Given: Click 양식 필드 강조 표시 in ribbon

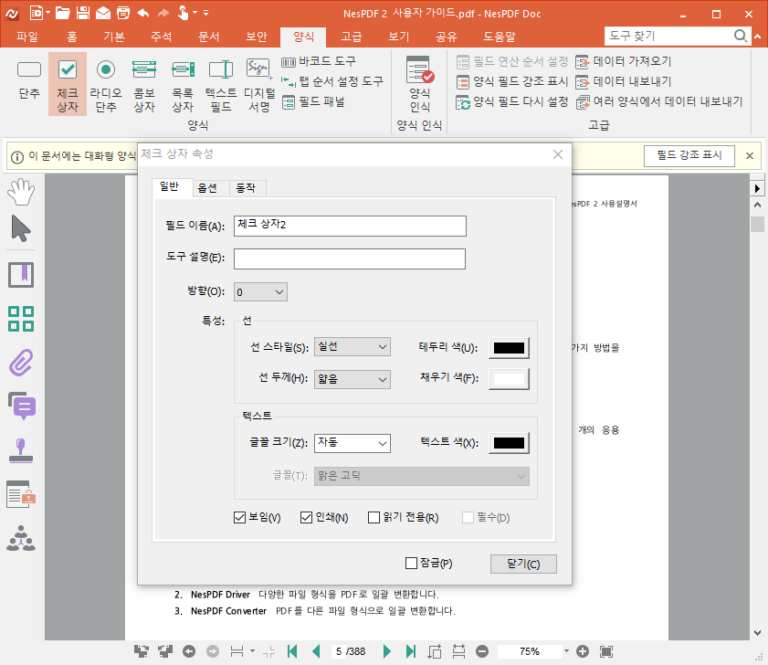Looking at the screenshot, I should 512,81.
